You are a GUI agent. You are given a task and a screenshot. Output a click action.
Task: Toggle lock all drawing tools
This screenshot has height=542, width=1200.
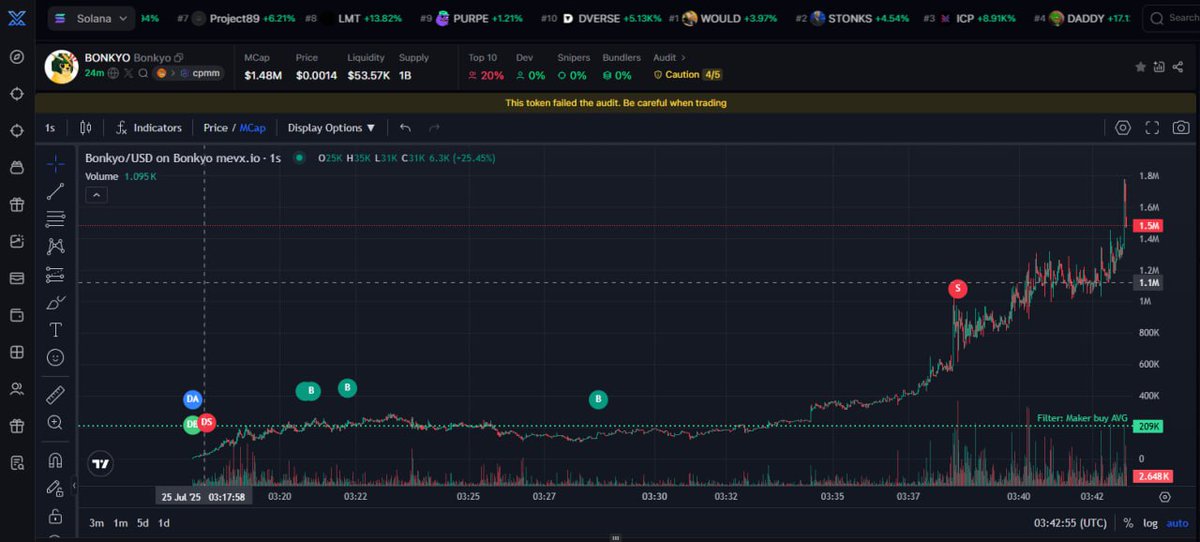(x=56, y=516)
